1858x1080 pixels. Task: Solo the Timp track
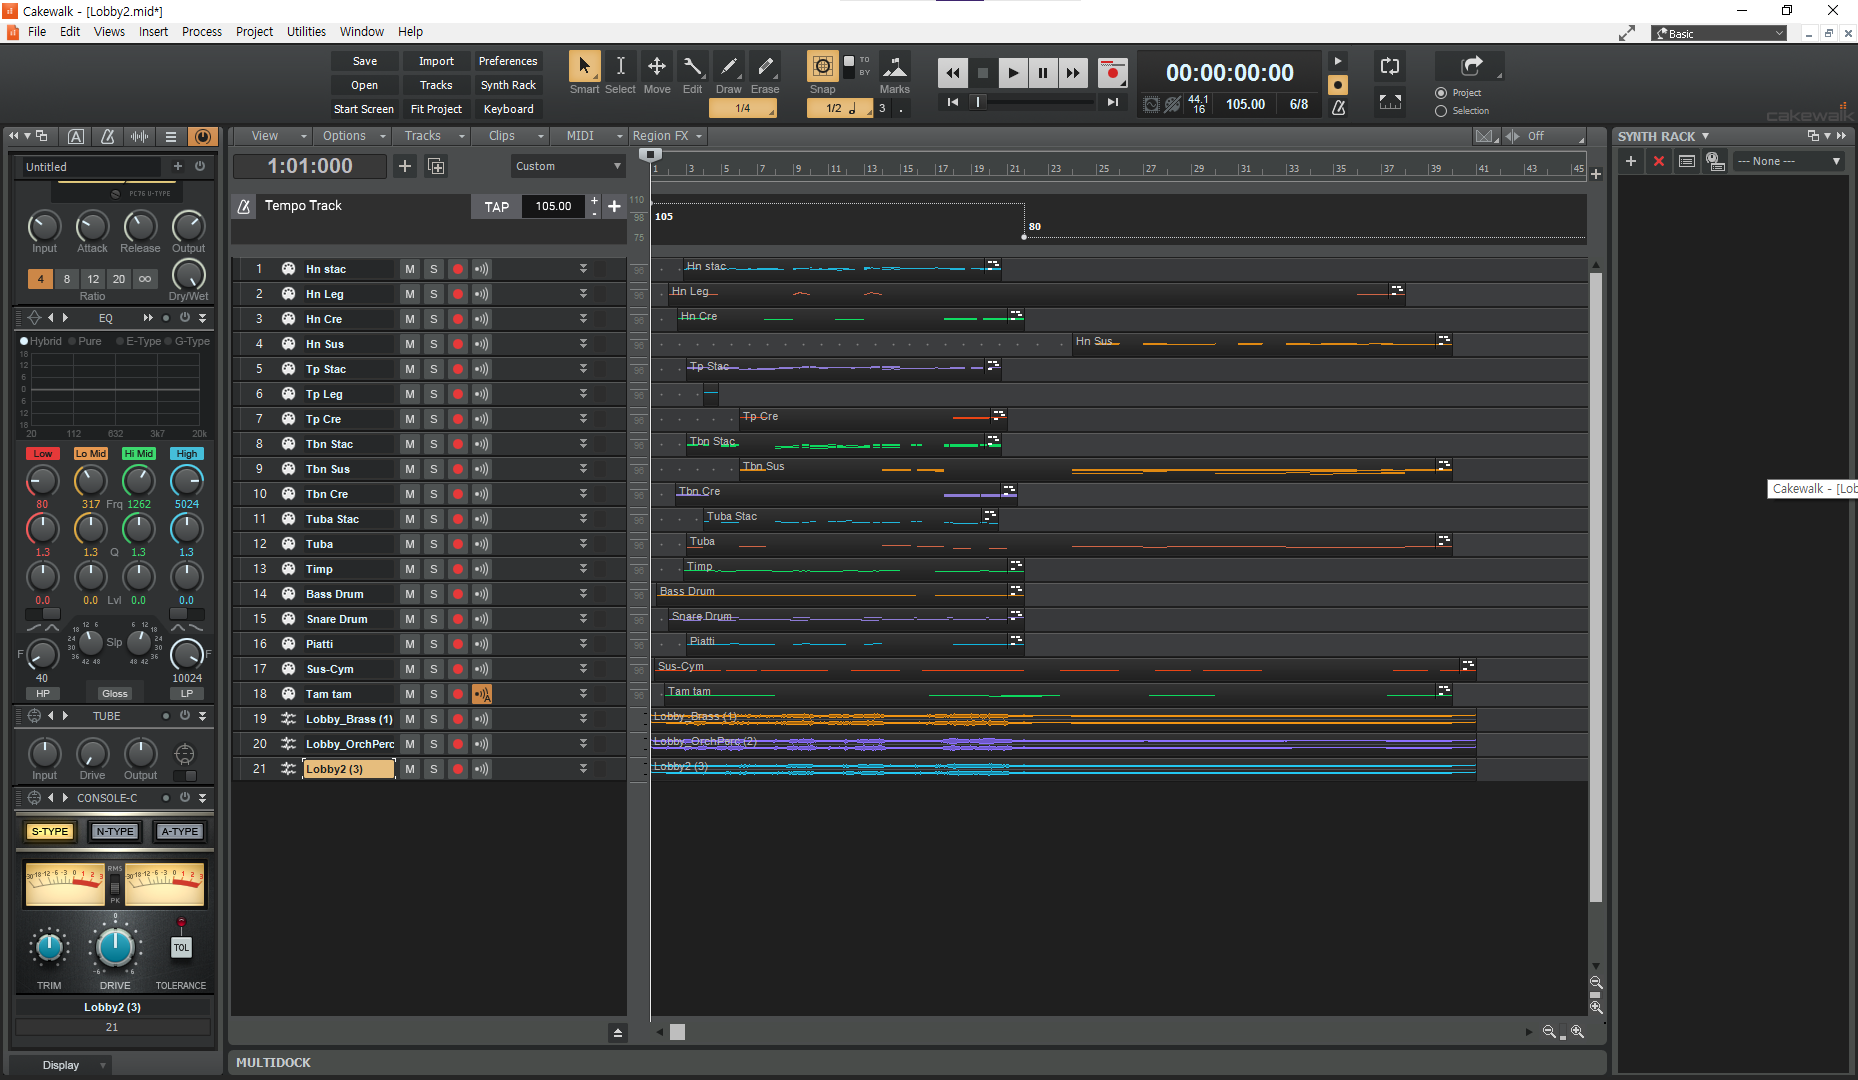[x=433, y=569]
